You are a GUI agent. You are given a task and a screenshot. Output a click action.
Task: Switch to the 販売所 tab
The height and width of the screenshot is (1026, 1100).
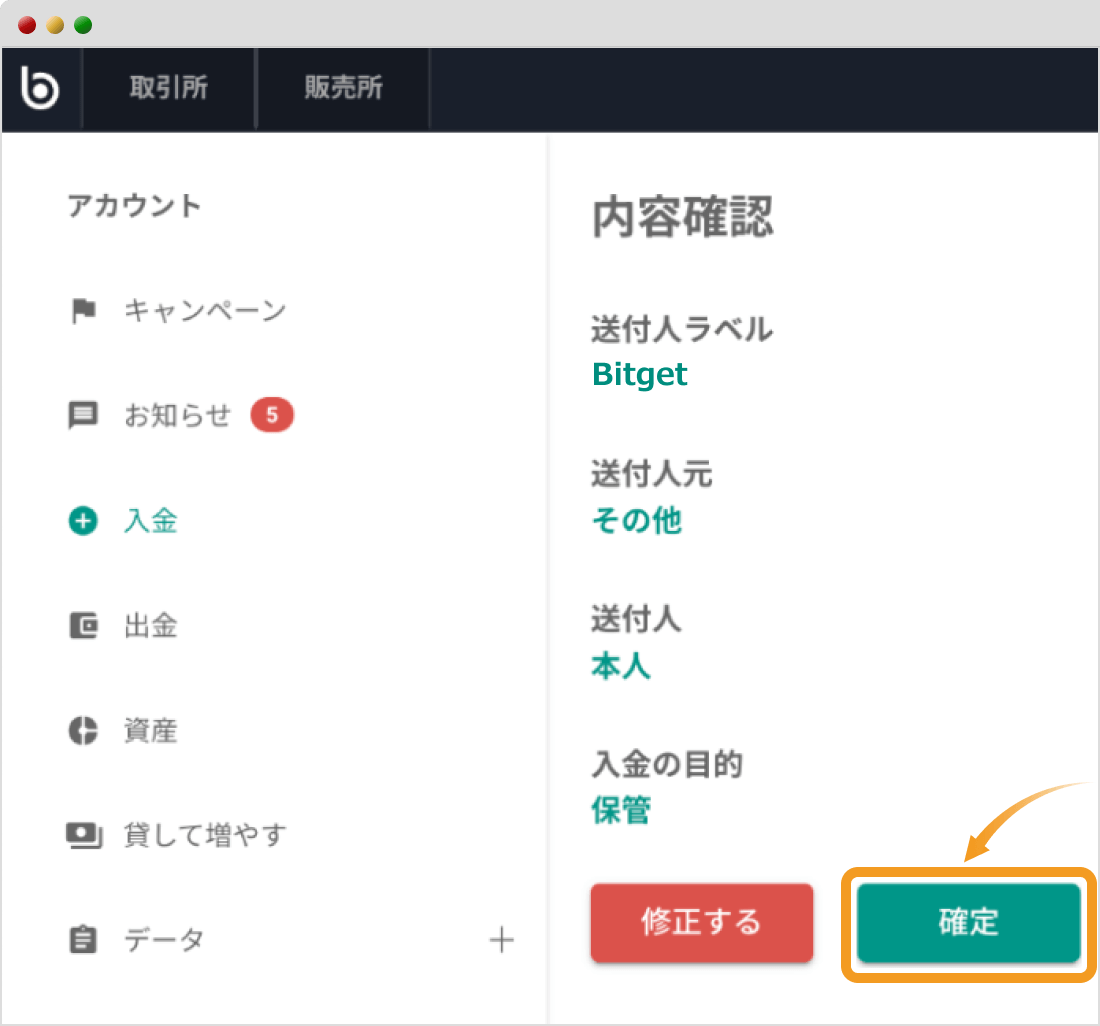tap(343, 88)
